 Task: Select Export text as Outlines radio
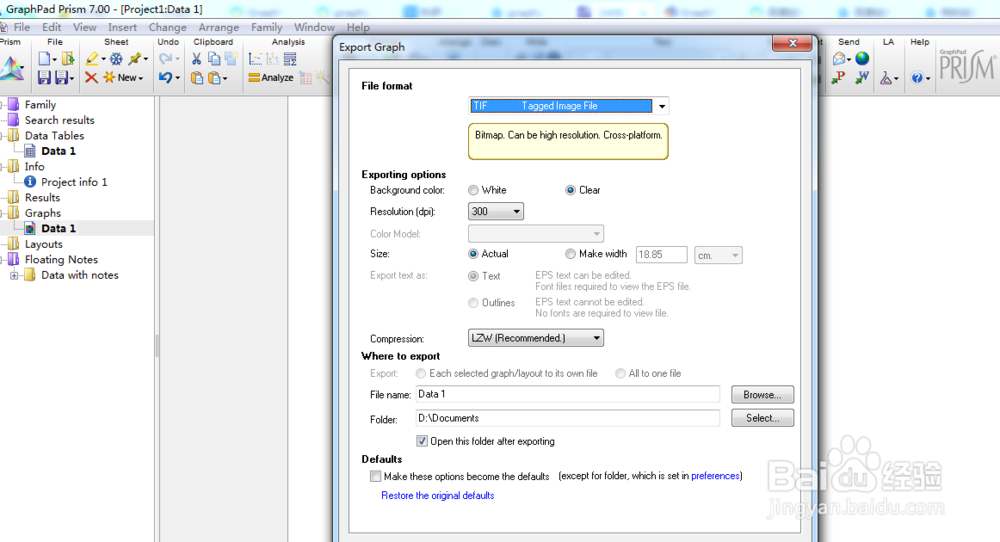pos(473,303)
